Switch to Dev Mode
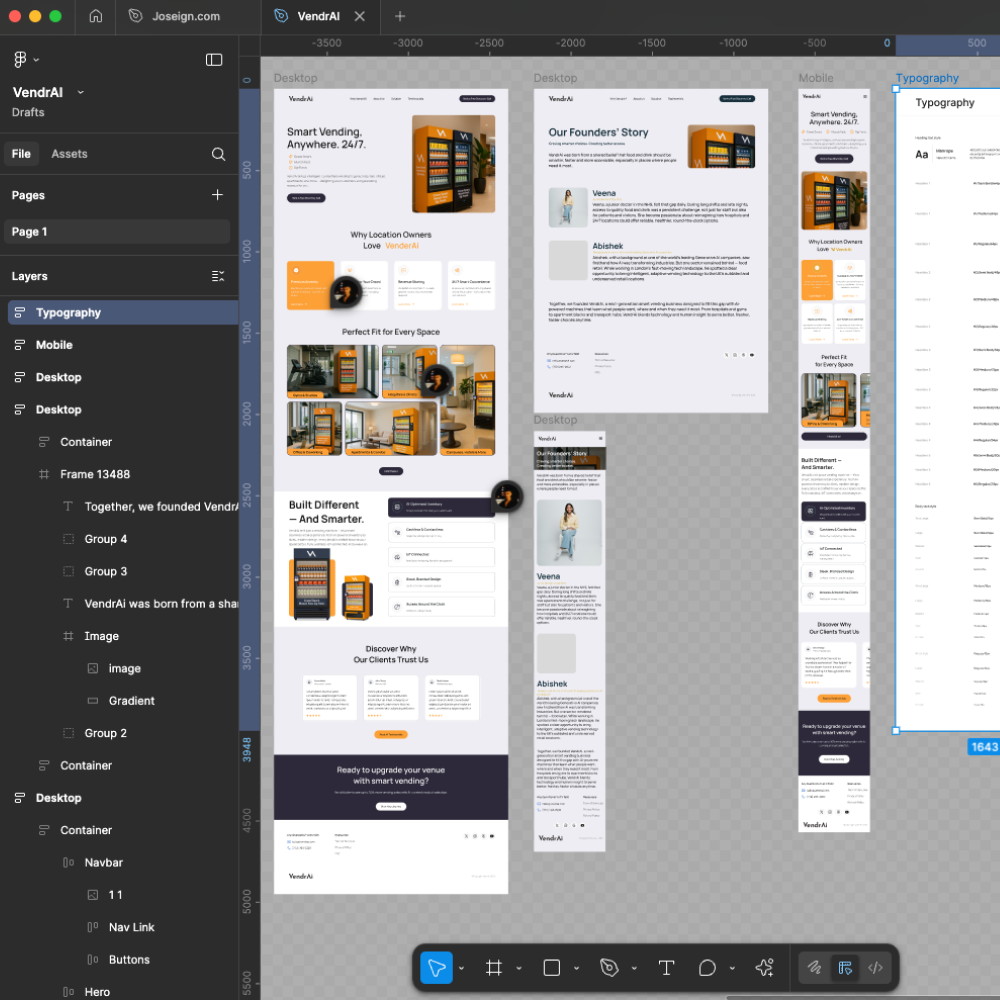The width and height of the screenshot is (1000, 1000). pos(875,967)
